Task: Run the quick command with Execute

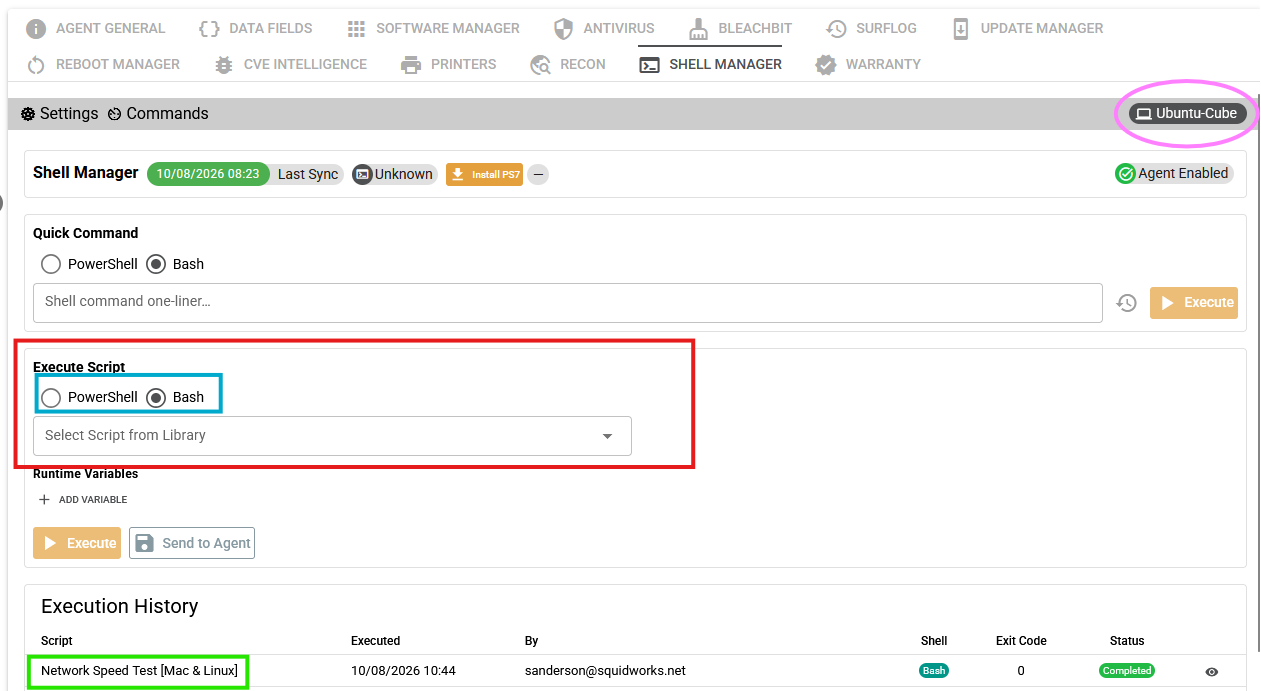Action: [x=1194, y=303]
